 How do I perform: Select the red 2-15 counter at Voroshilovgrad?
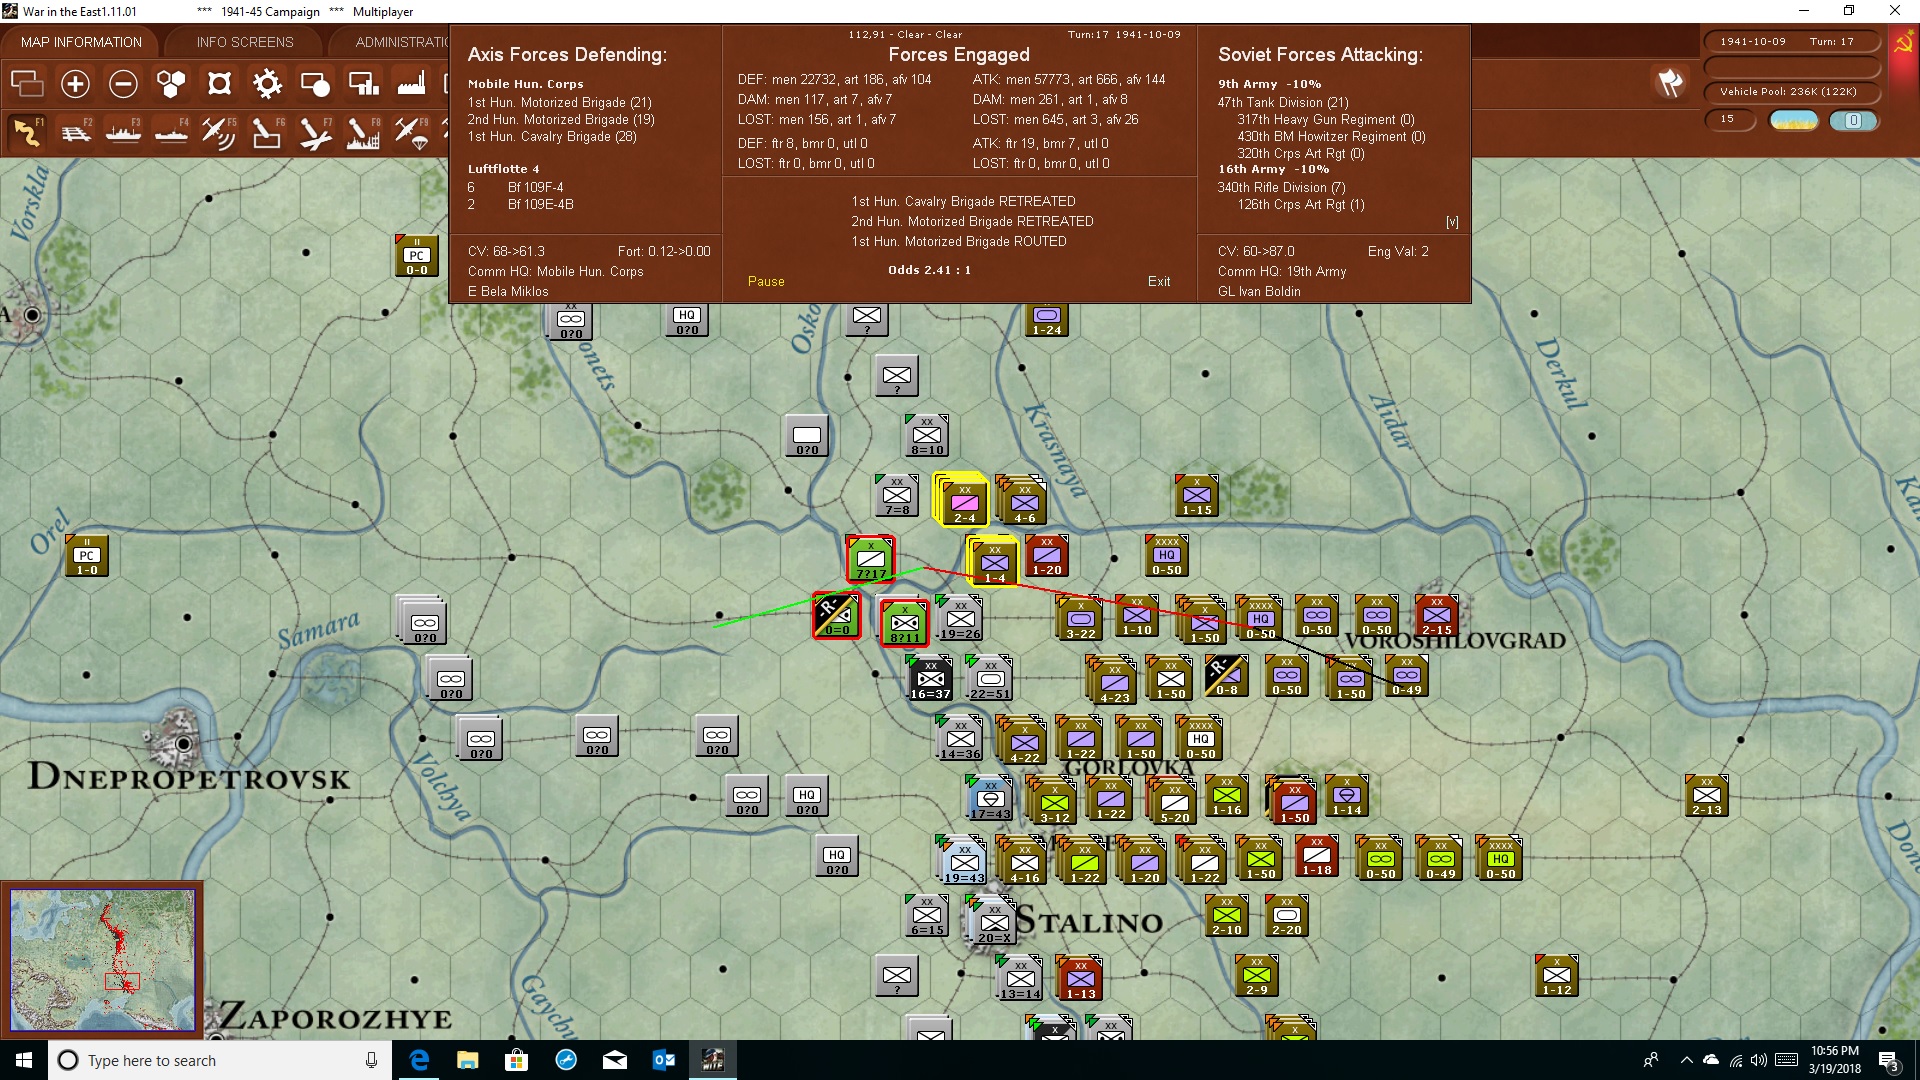coord(1436,616)
